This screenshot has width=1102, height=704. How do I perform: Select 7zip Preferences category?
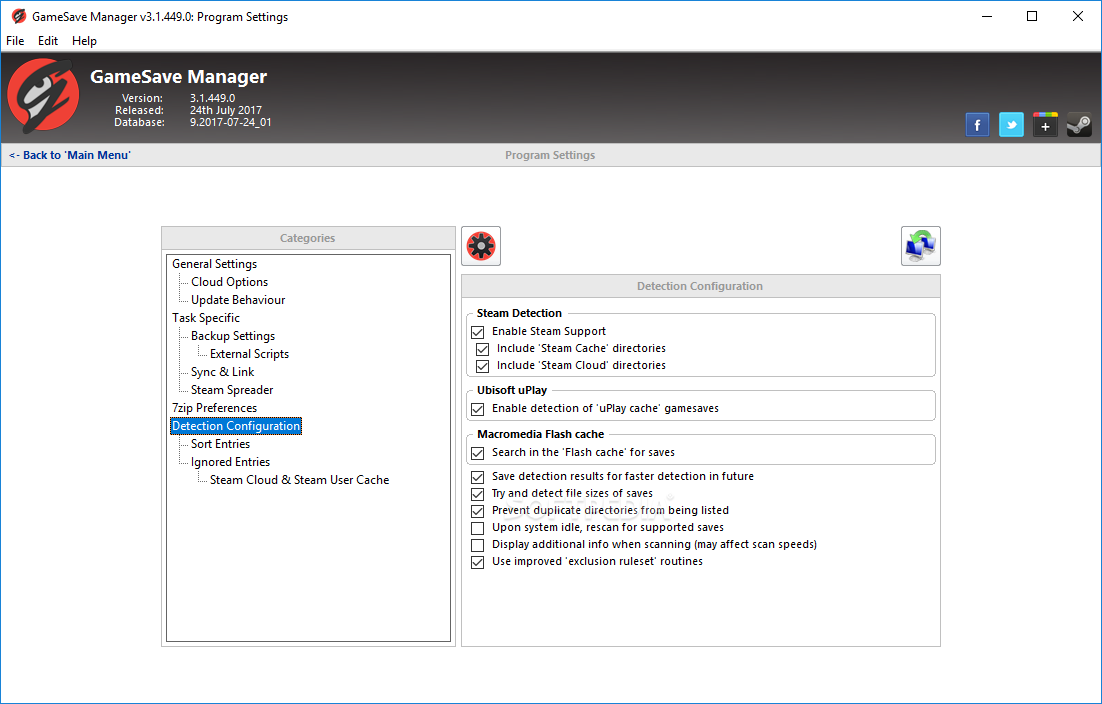coord(214,408)
